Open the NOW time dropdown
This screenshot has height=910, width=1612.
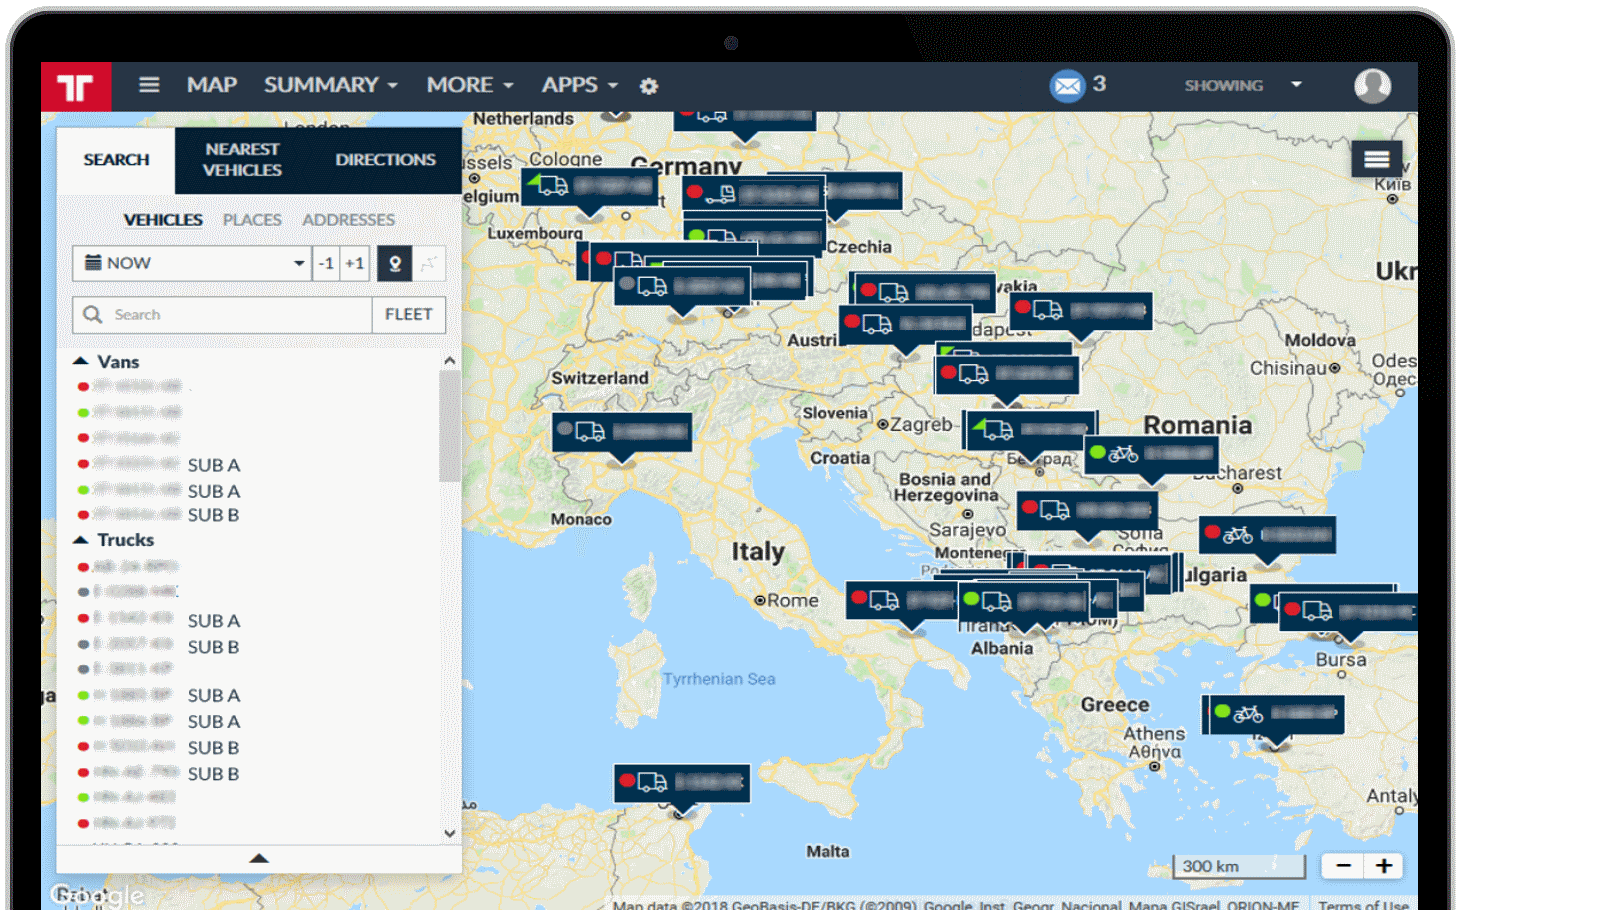click(191, 263)
